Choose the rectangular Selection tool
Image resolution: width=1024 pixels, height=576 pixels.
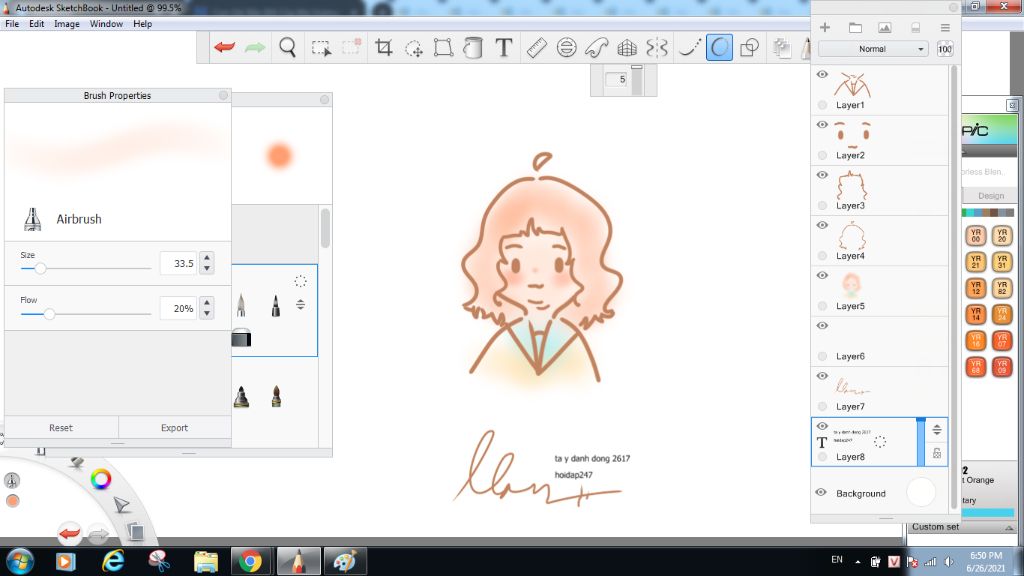pos(321,48)
